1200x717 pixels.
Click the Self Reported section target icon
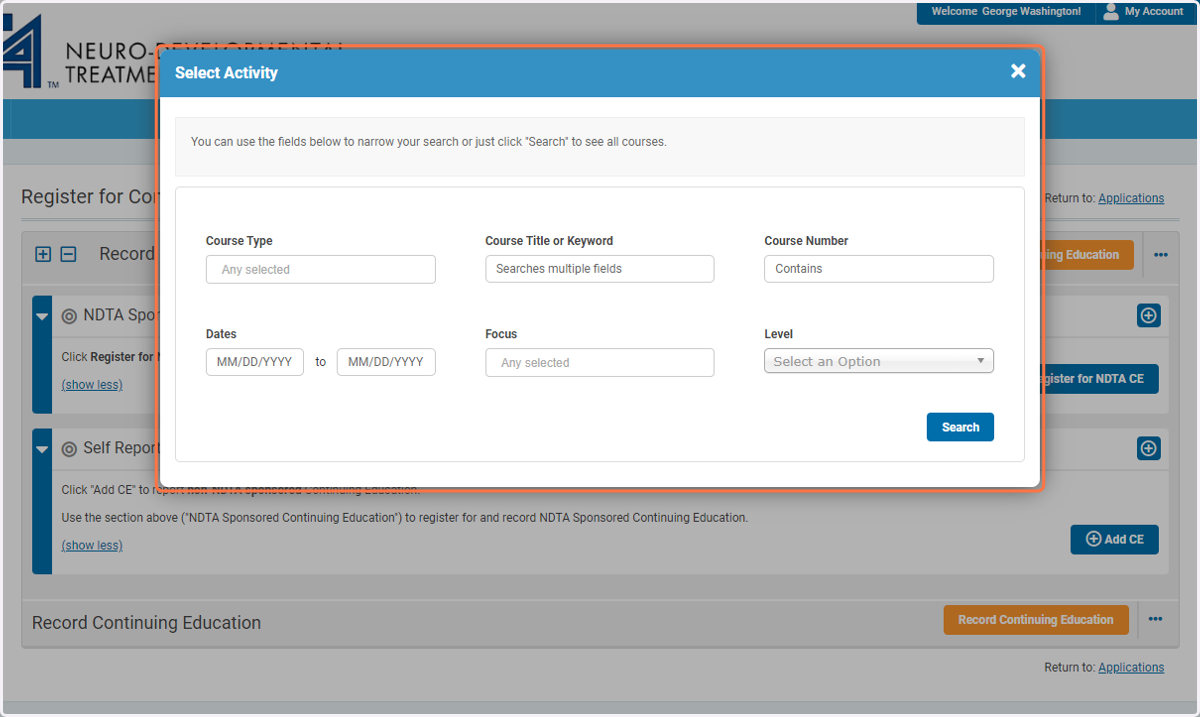[69, 449]
